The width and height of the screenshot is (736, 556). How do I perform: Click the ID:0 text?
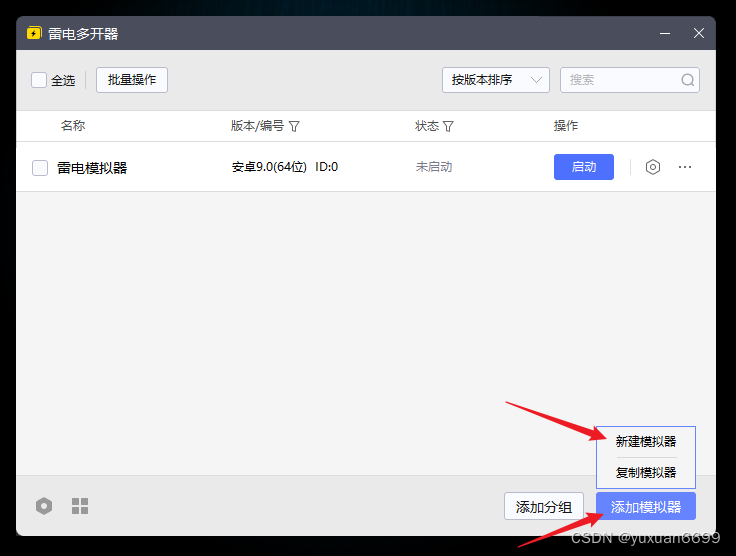point(326,167)
